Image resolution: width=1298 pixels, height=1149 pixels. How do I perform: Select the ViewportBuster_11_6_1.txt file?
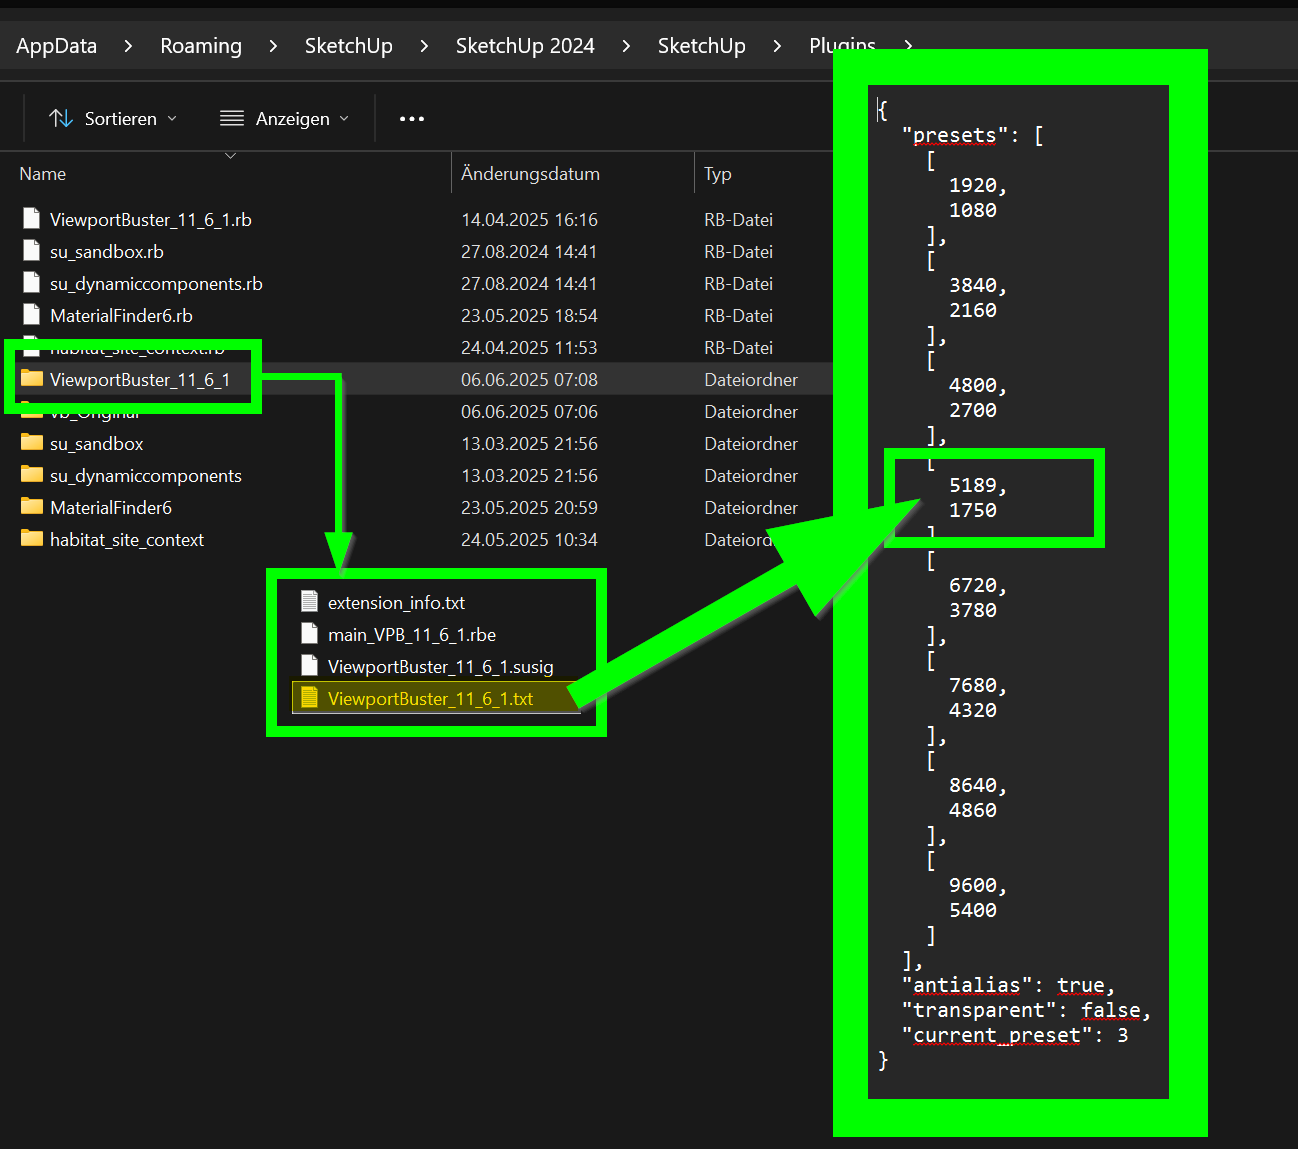(x=430, y=699)
